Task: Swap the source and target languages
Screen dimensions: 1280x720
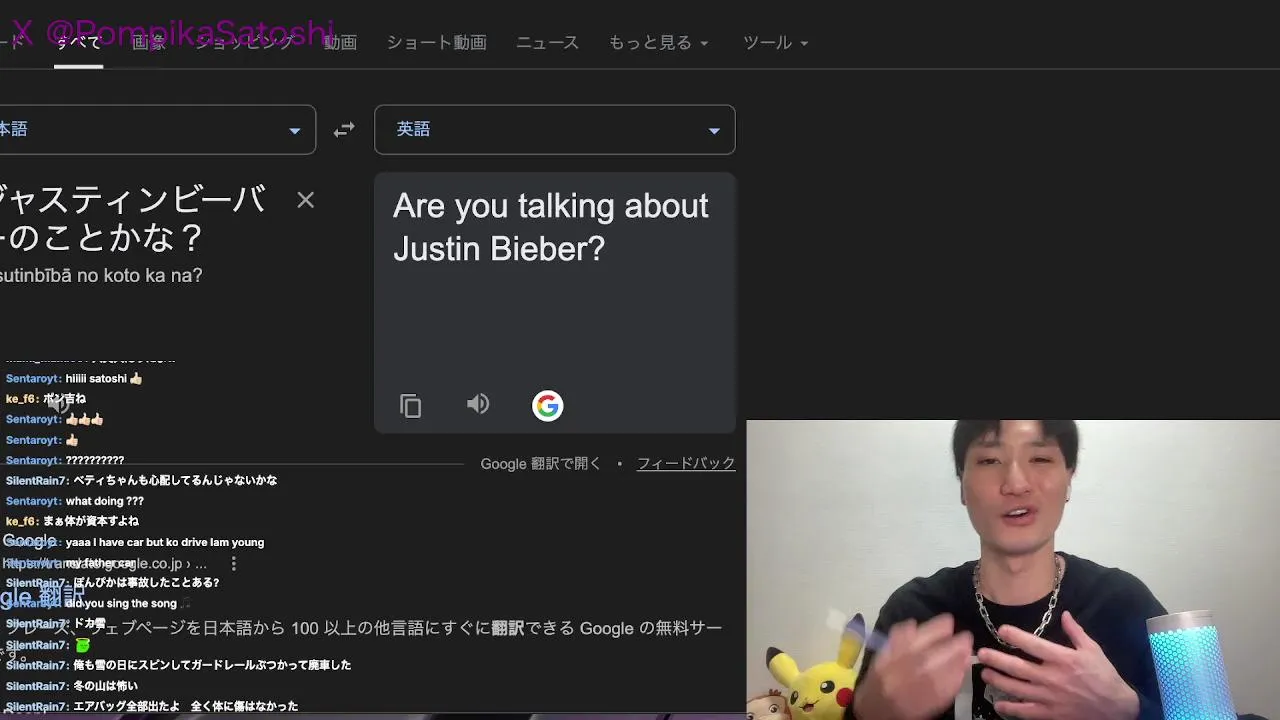Action: pyautogui.click(x=344, y=130)
